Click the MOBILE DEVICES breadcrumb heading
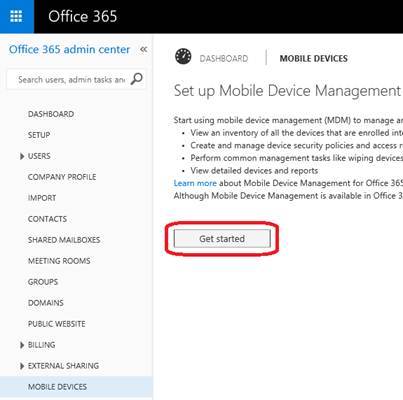Image resolution: width=403 pixels, height=400 pixels. pos(314,59)
